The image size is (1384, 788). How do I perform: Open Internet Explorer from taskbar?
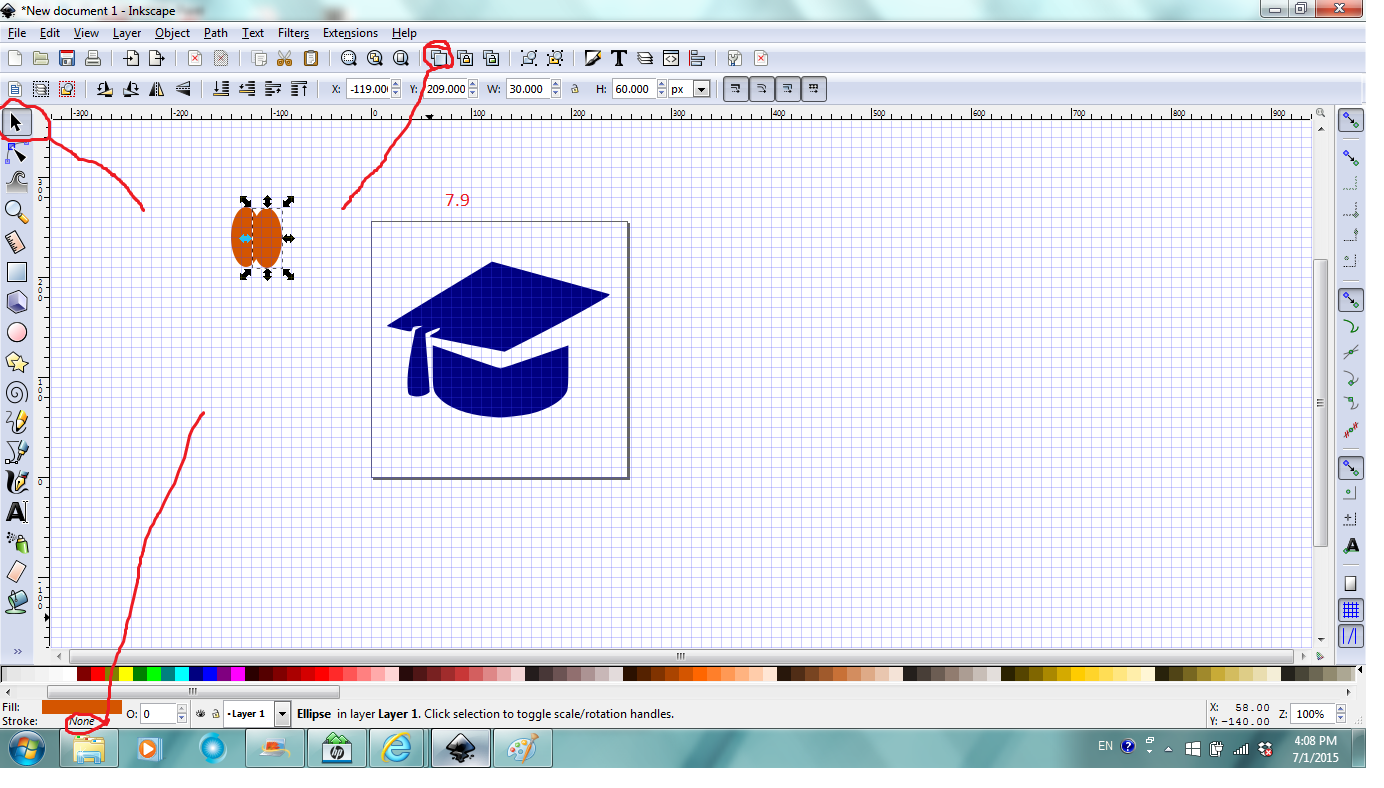[398, 748]
